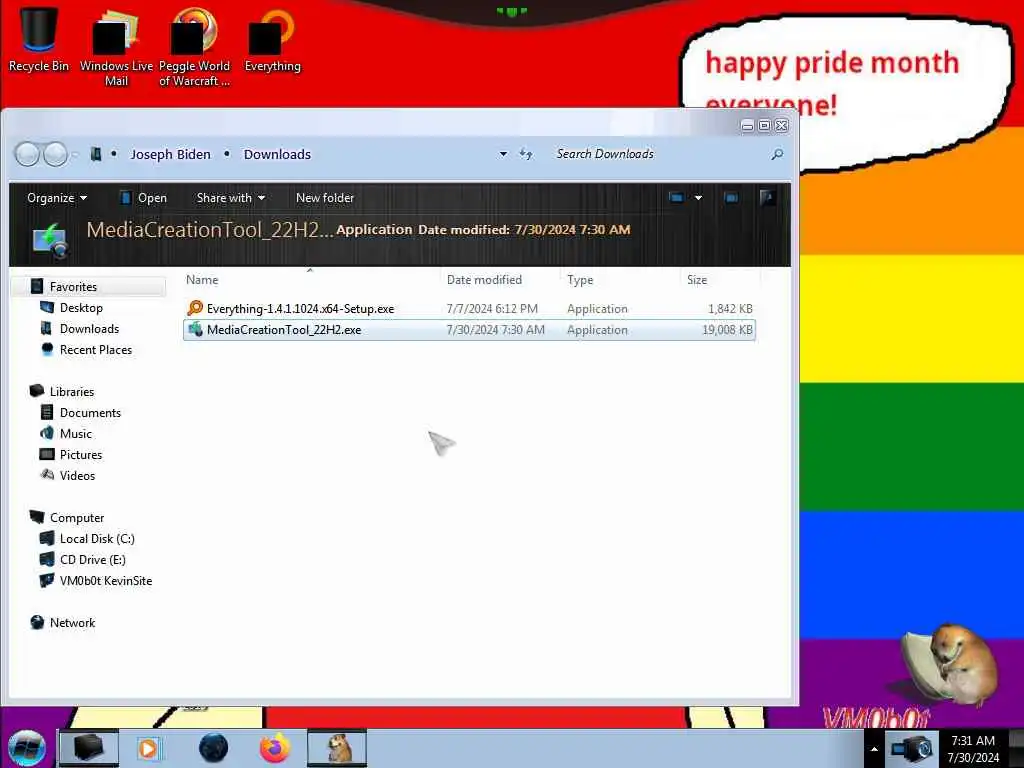Click the Back navigation button in Explorer

tap(27, 154)
